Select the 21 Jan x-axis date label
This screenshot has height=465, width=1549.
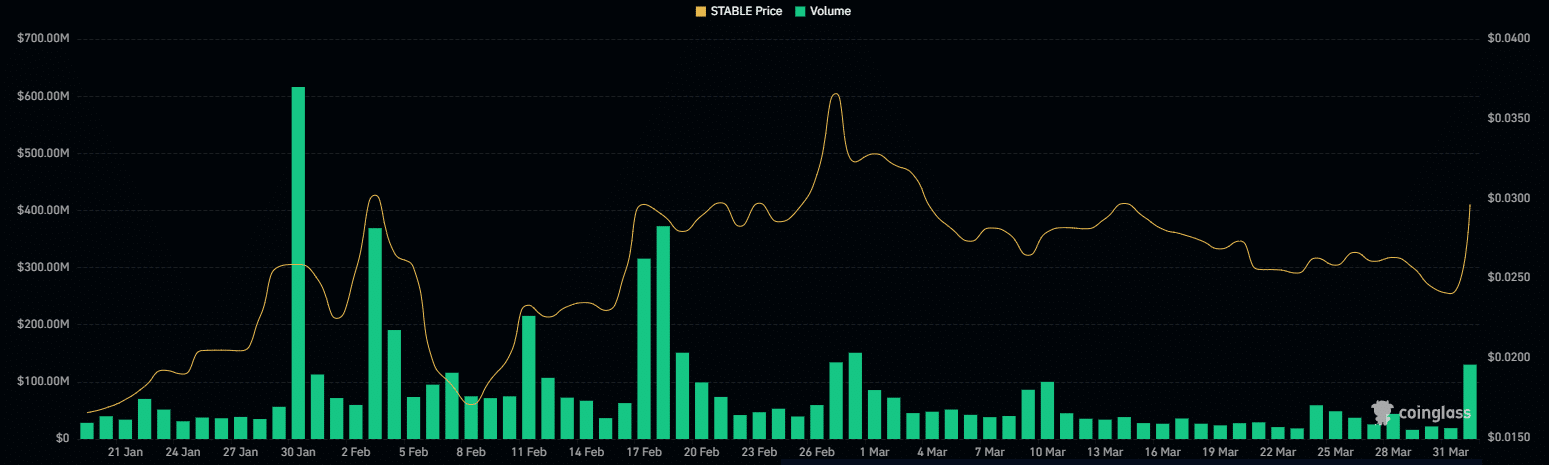coord(125,452)
